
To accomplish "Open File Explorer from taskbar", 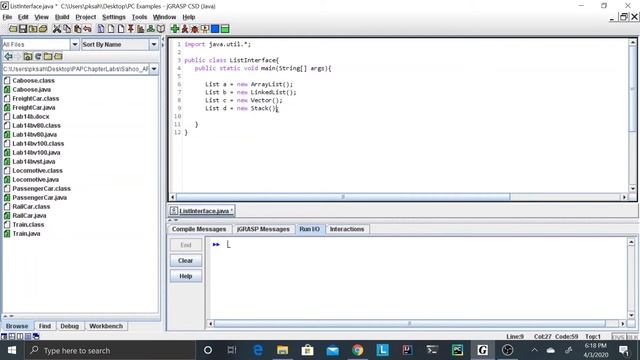I will (282, 350).
